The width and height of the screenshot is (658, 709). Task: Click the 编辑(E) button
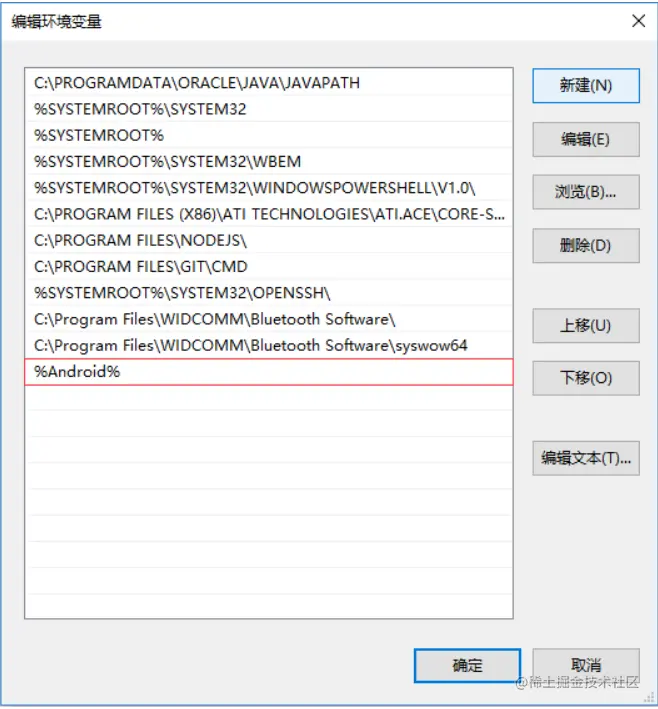click(x=586, y=139)
